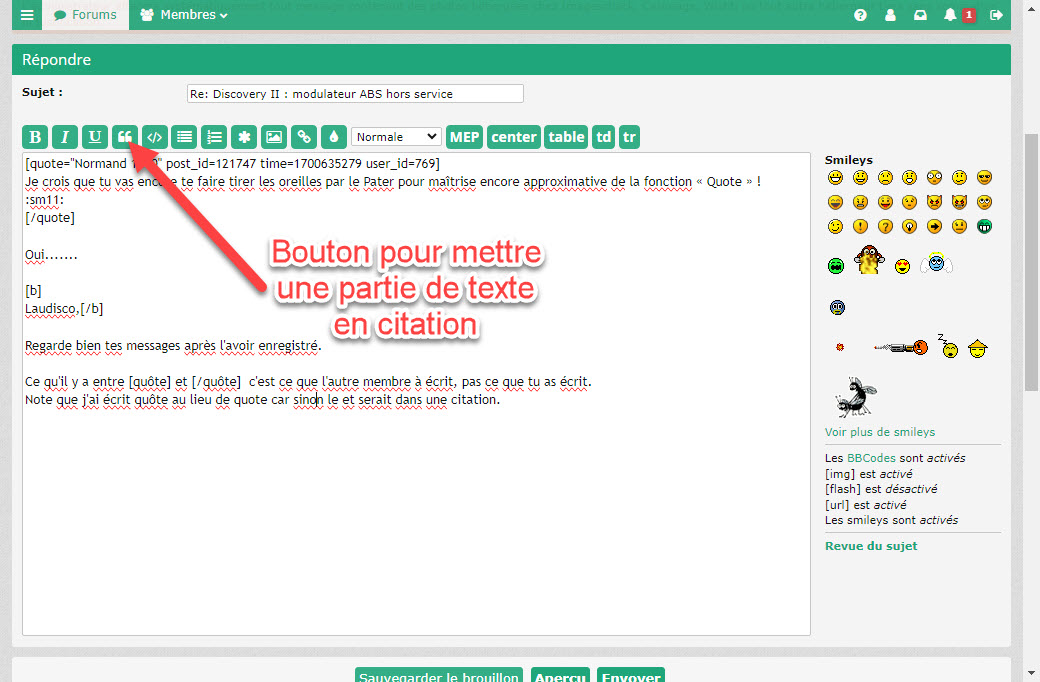1040x682 pixels.
Task: Insert a quote block with quote button
Action: coord(125,137)
